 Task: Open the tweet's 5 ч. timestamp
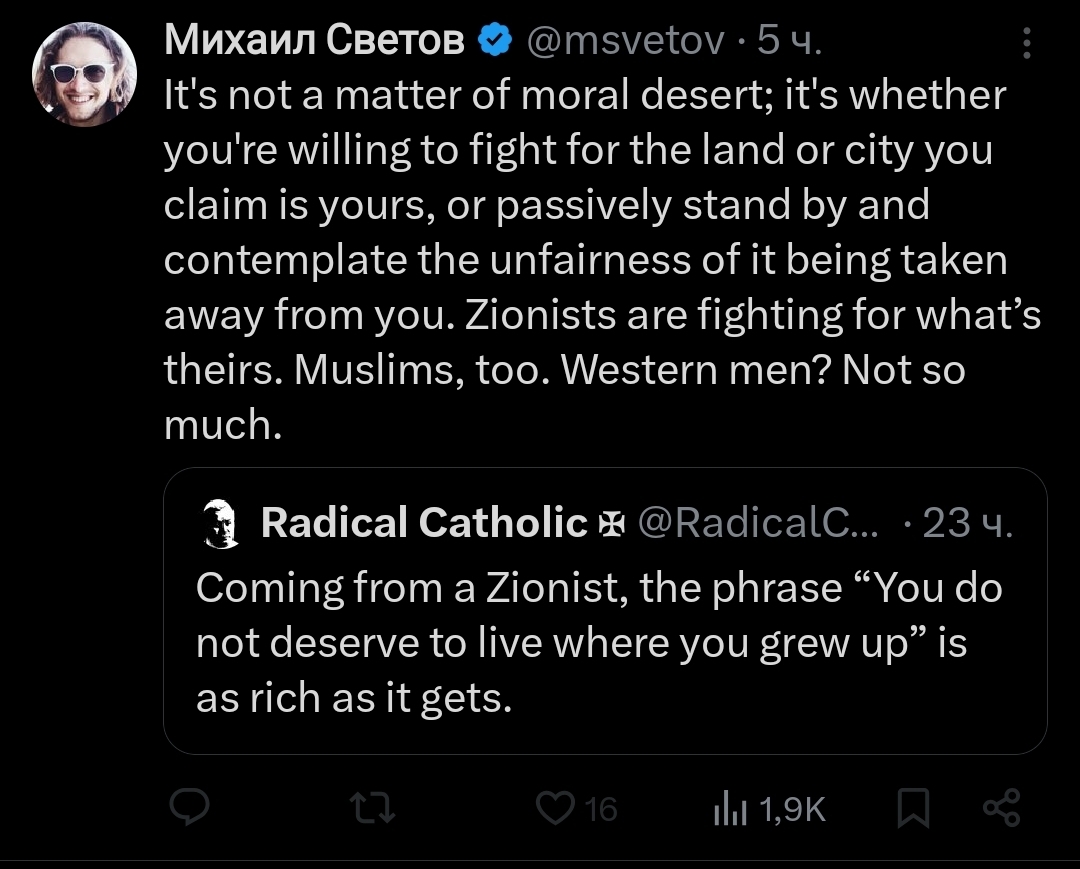788,40
